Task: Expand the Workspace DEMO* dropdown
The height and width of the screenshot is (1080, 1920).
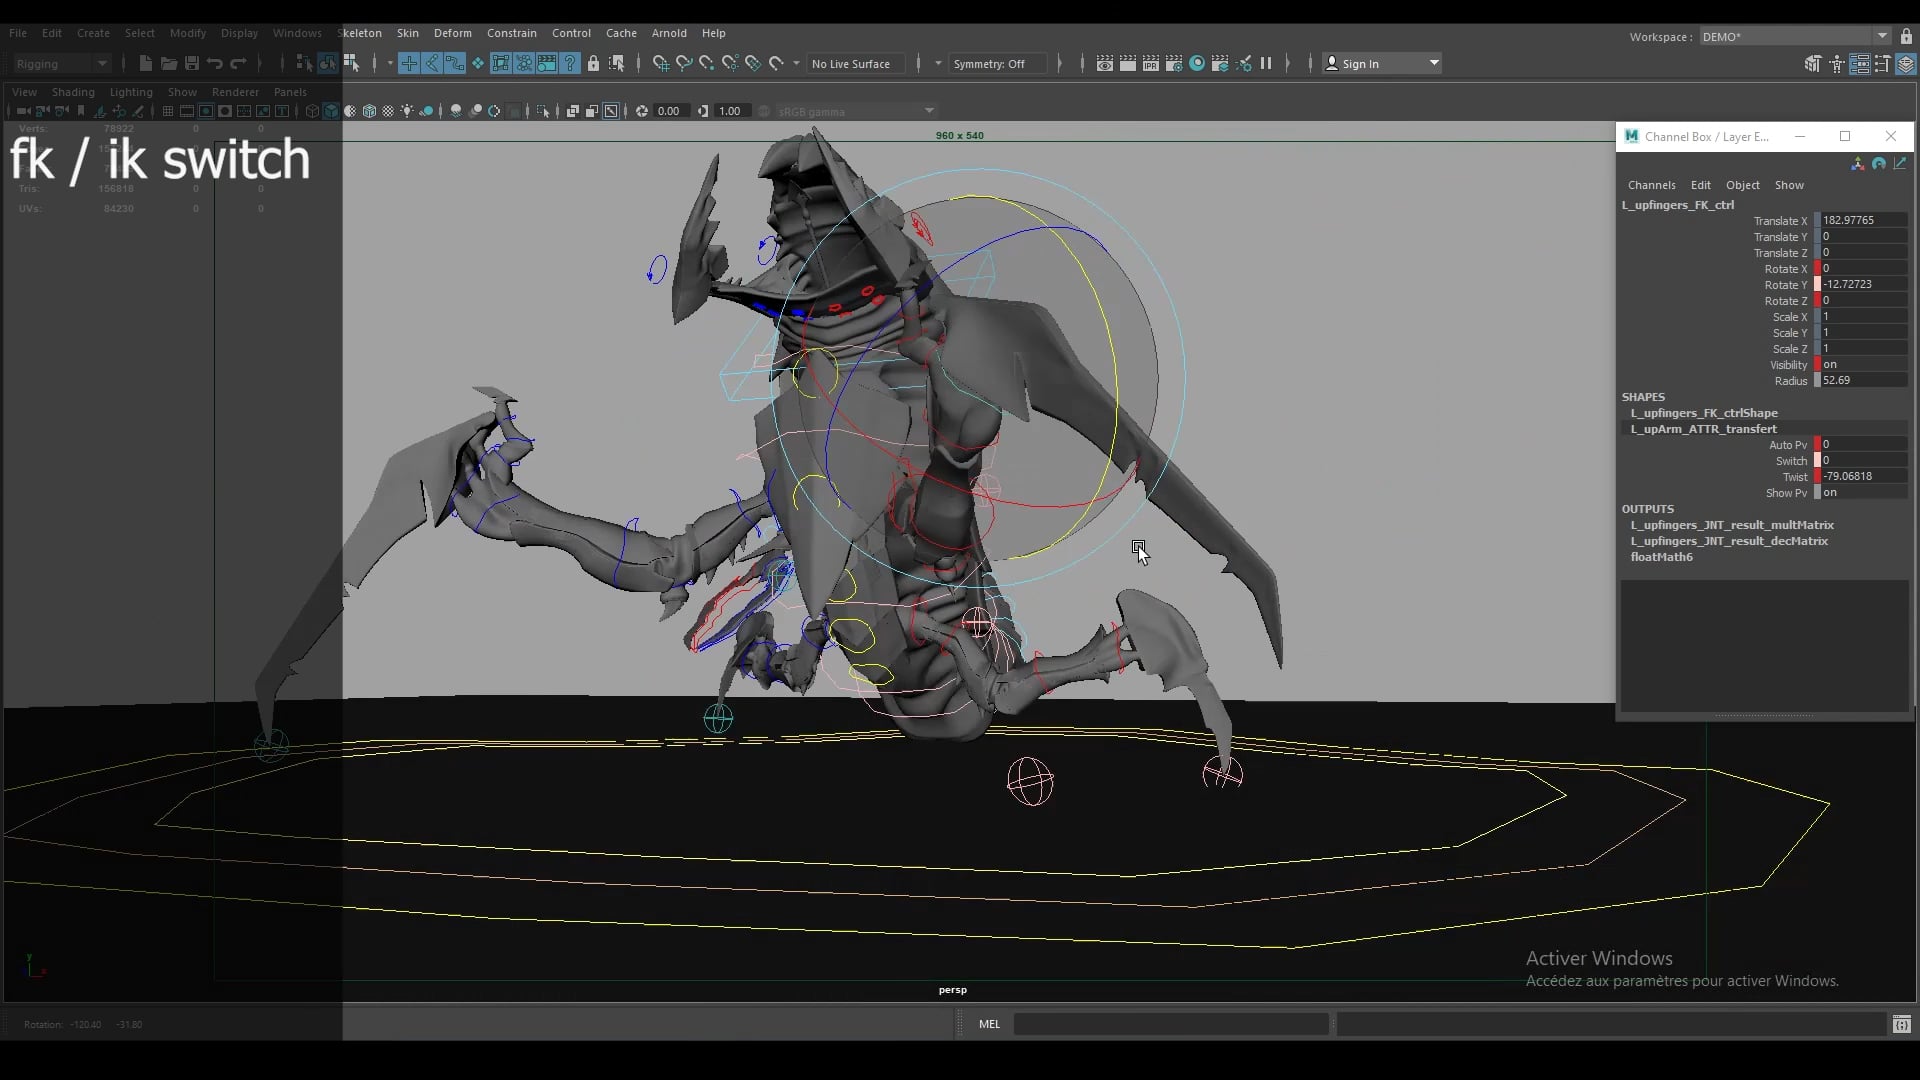Action: point(1882,36)
